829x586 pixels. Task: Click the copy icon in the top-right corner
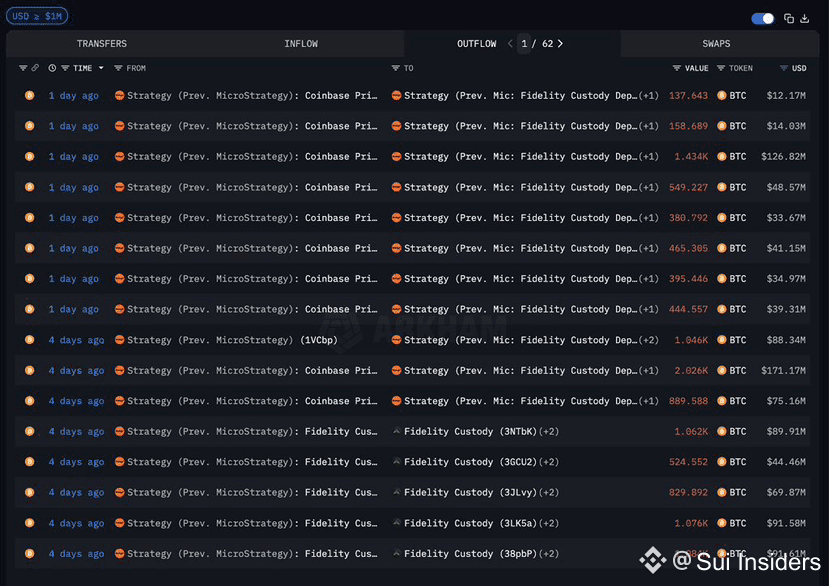[x=789, y=18]
